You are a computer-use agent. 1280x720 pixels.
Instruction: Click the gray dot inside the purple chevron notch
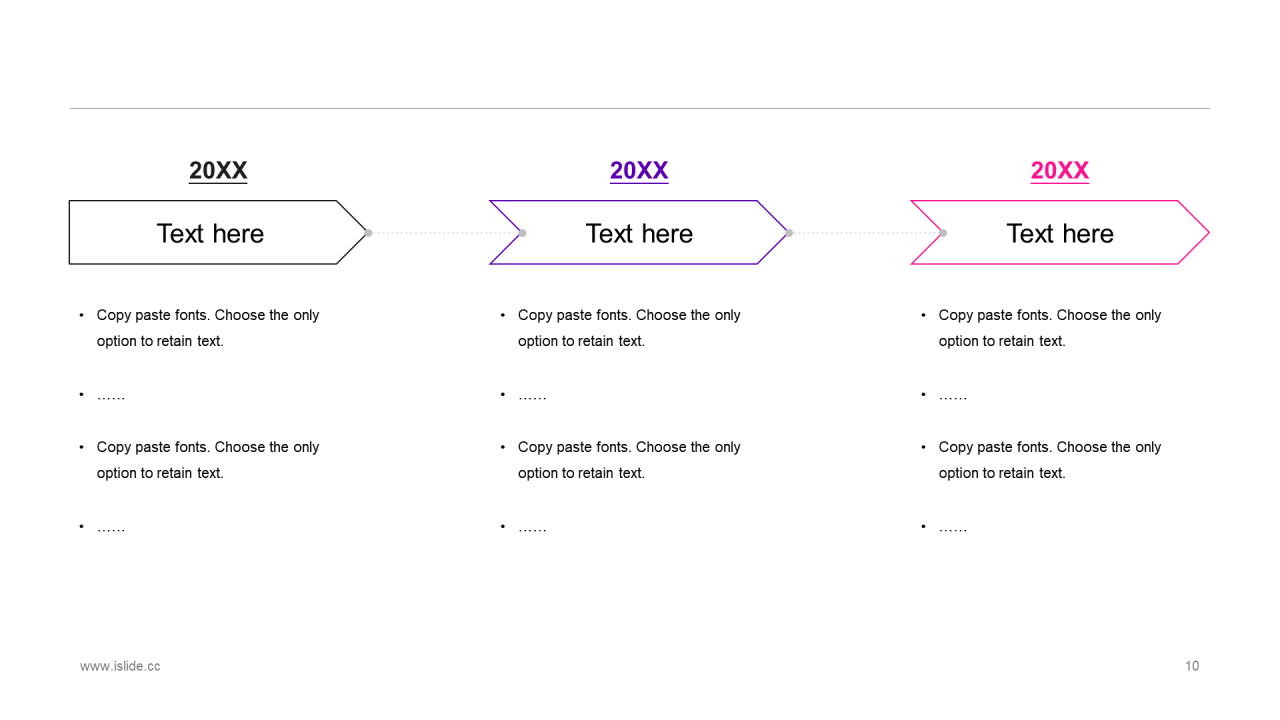[522, 233]
